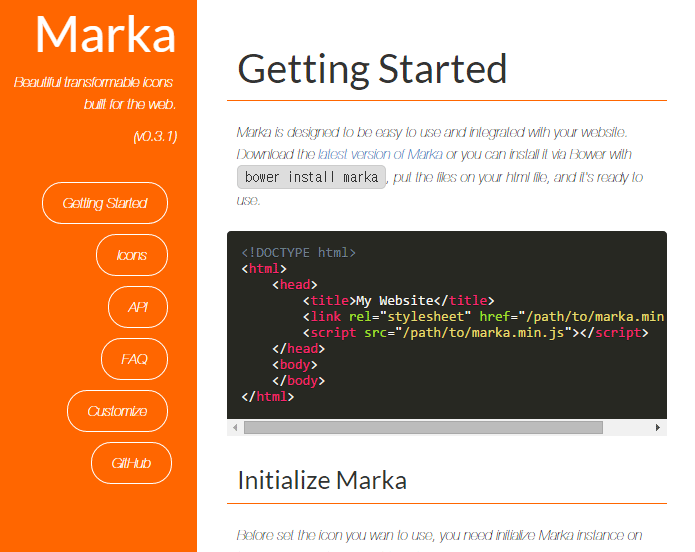
Task: Visit the GitHub nav button
Action: coord(131,463)
